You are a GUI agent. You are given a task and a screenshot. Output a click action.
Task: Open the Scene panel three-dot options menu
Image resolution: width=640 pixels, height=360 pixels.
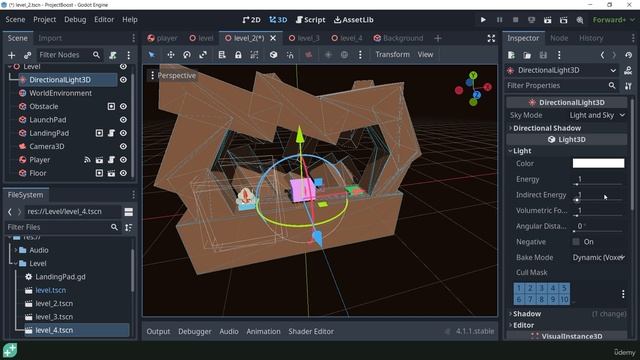(129, 55)
